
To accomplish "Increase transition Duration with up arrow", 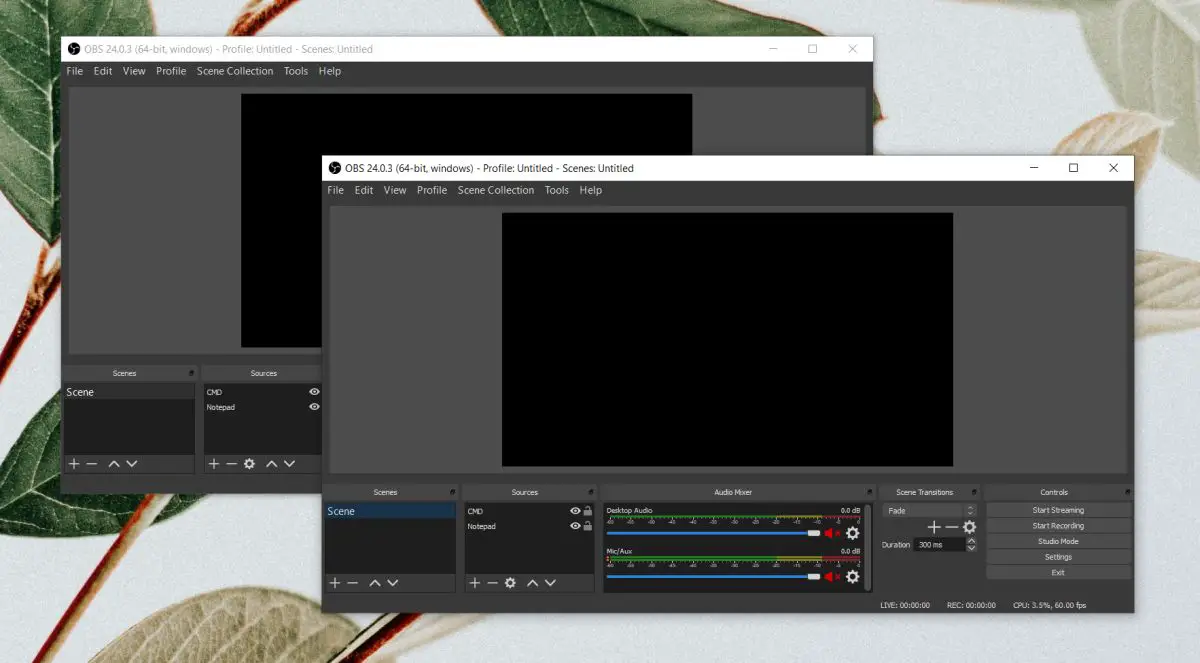I will tap(971, 541).
